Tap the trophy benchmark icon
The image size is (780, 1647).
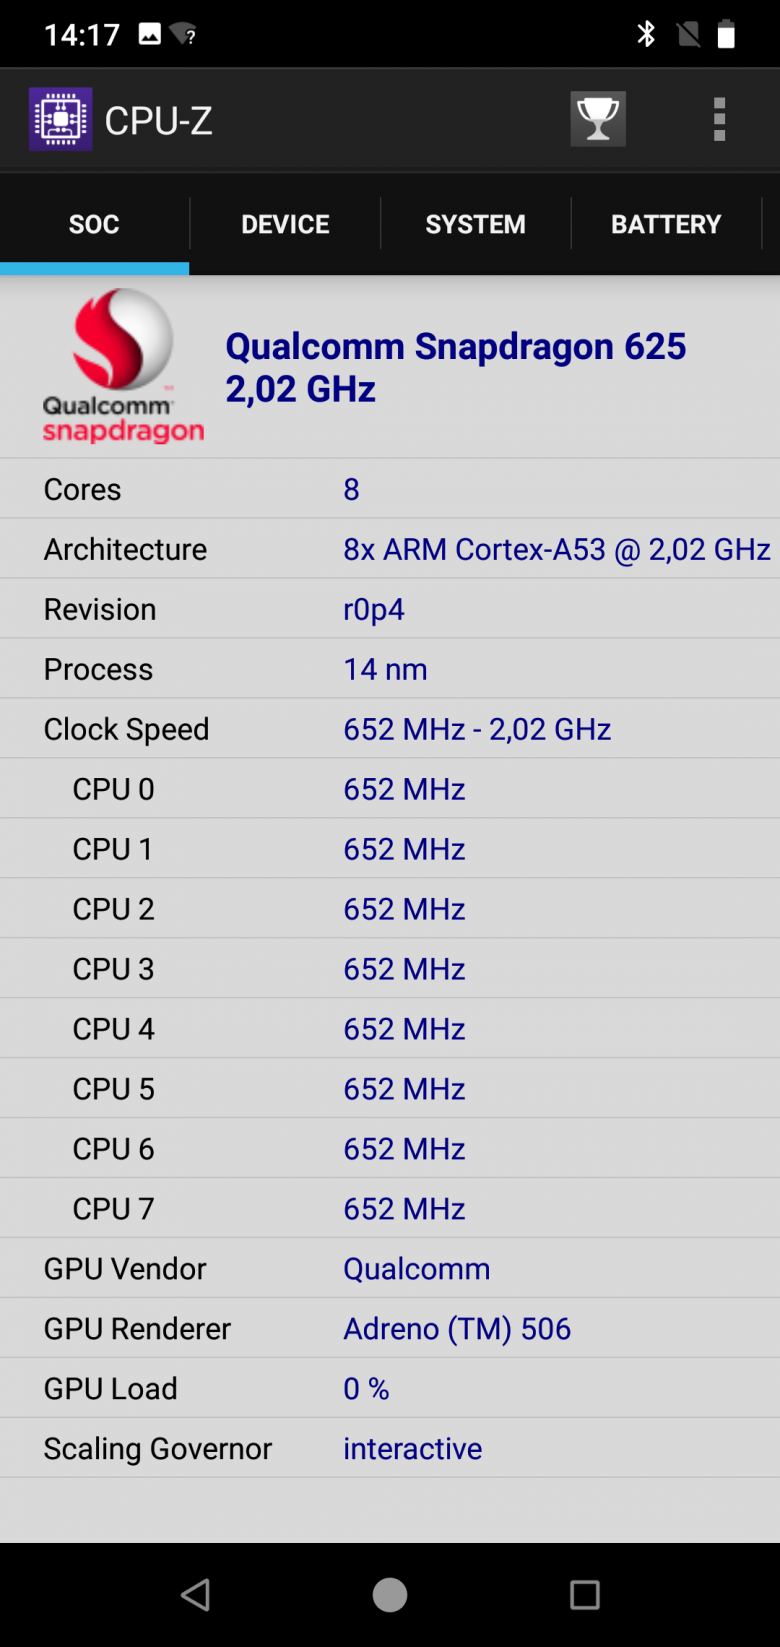pyautogui.click(x=598, y=119)
